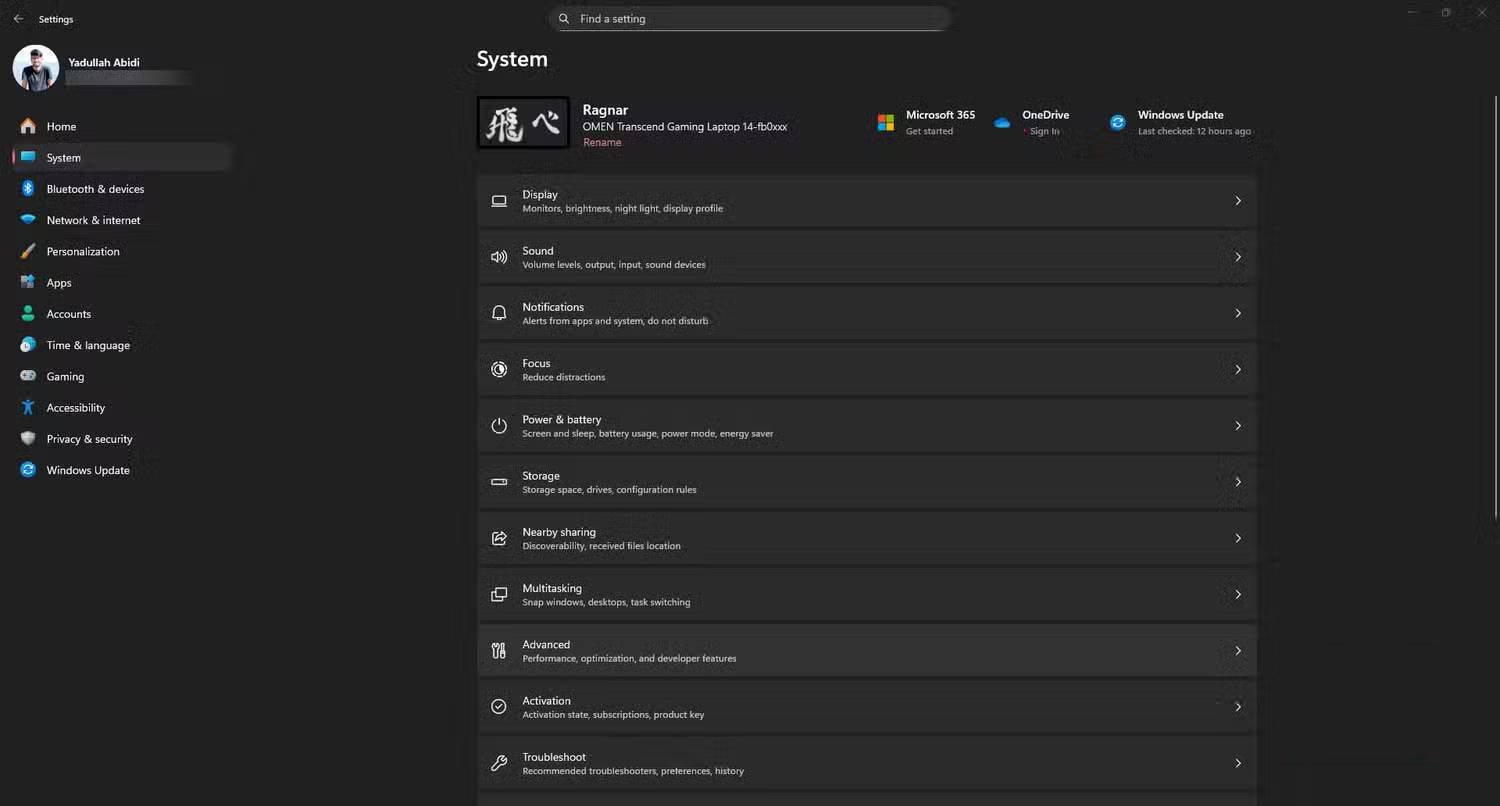This screenshot has width=1500, height=806.
Task: Click the chevron on Focus row
Action: pos(1238,370)
